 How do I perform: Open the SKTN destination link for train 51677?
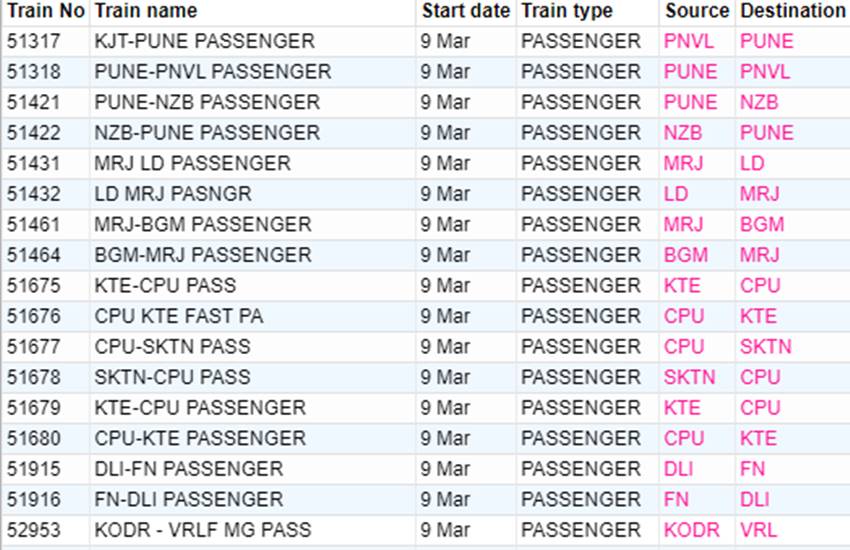pos(765,346)
